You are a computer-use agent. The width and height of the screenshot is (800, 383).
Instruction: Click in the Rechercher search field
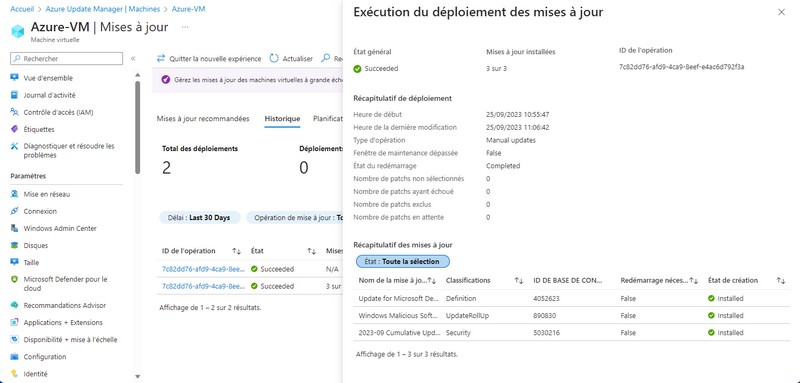point(66,59)
